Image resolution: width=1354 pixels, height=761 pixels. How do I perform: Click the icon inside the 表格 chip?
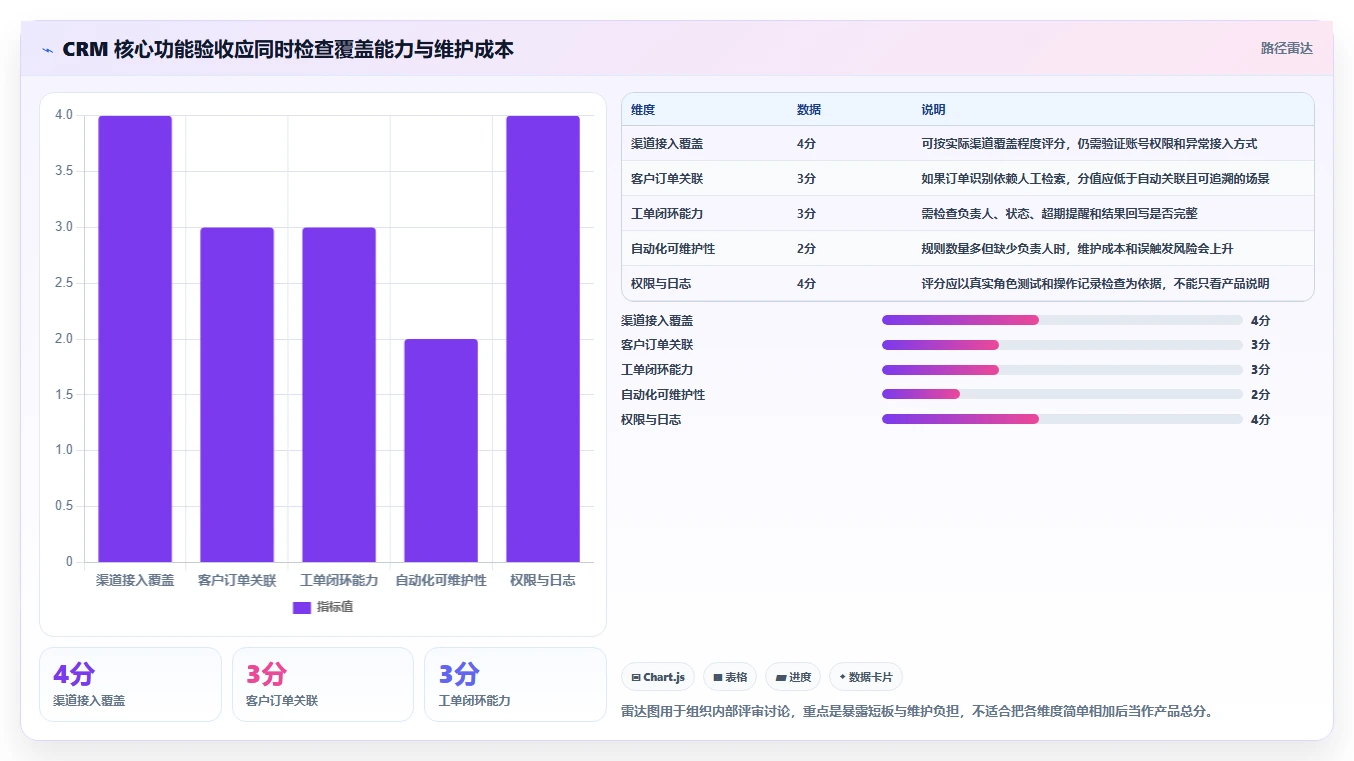pos(718,677)
